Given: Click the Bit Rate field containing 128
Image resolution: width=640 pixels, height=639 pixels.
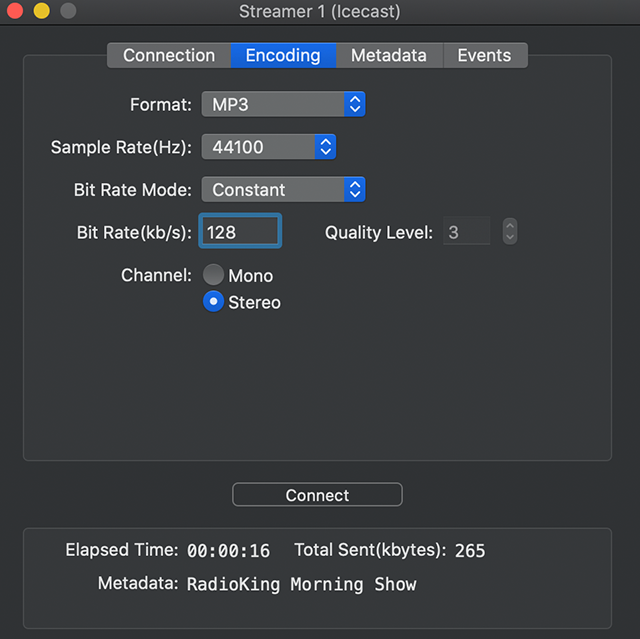Looking at the screenshot, I should tap(240, 232).
